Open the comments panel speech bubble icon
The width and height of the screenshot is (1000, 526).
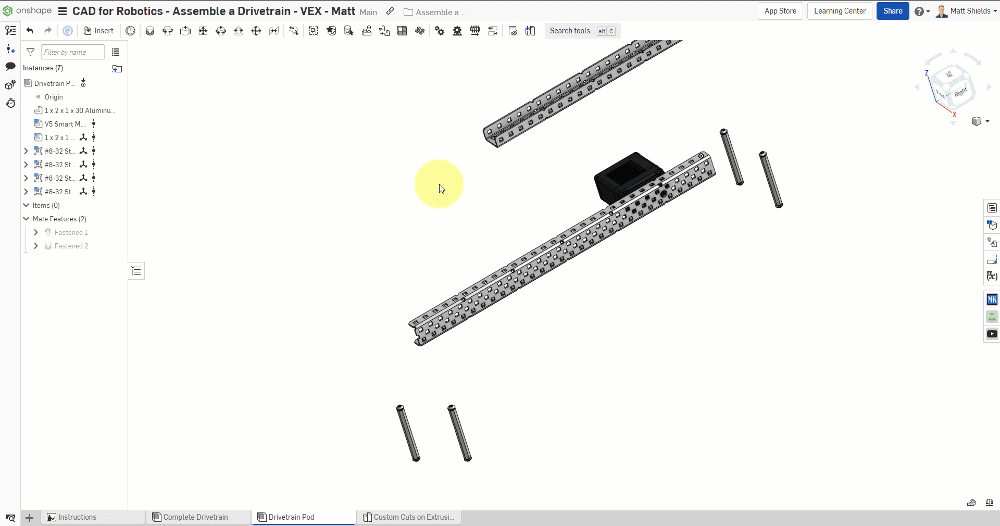[x=10, y=66]
